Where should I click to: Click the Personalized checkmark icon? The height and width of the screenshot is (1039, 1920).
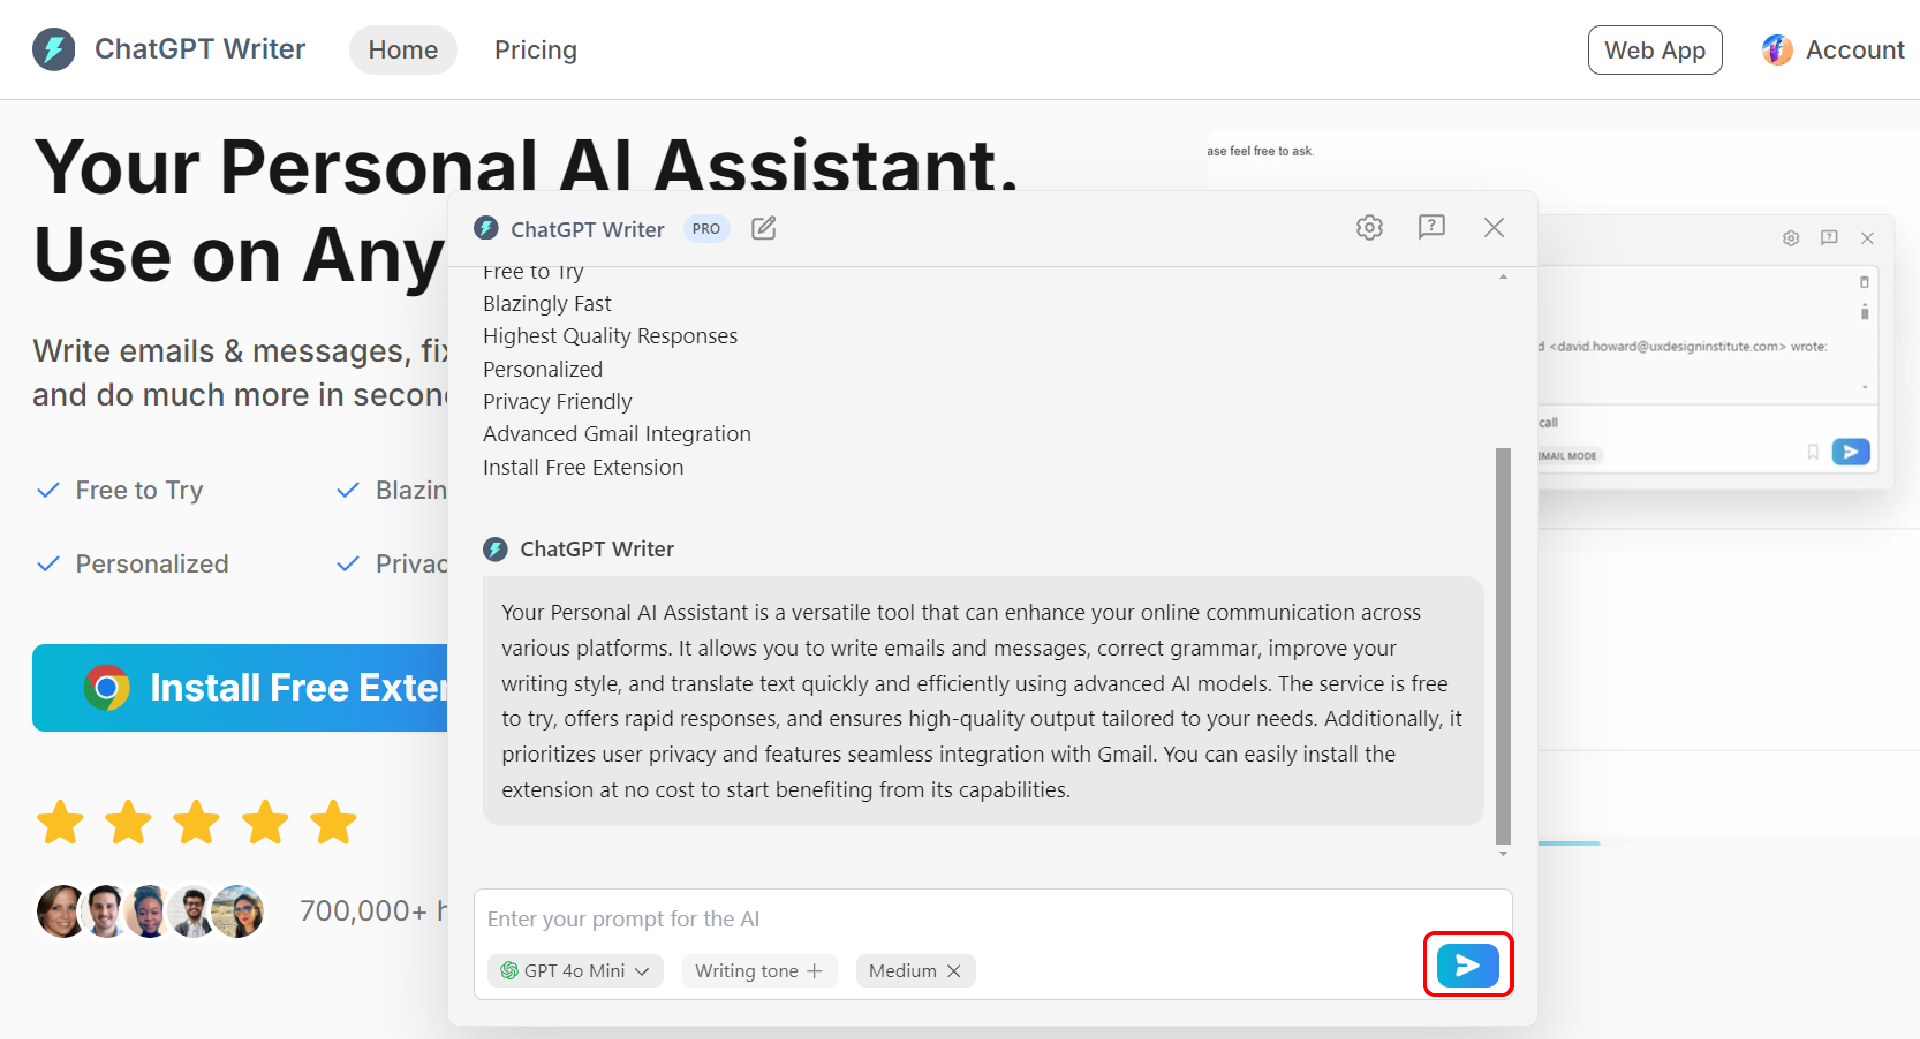tap(48, 564)
